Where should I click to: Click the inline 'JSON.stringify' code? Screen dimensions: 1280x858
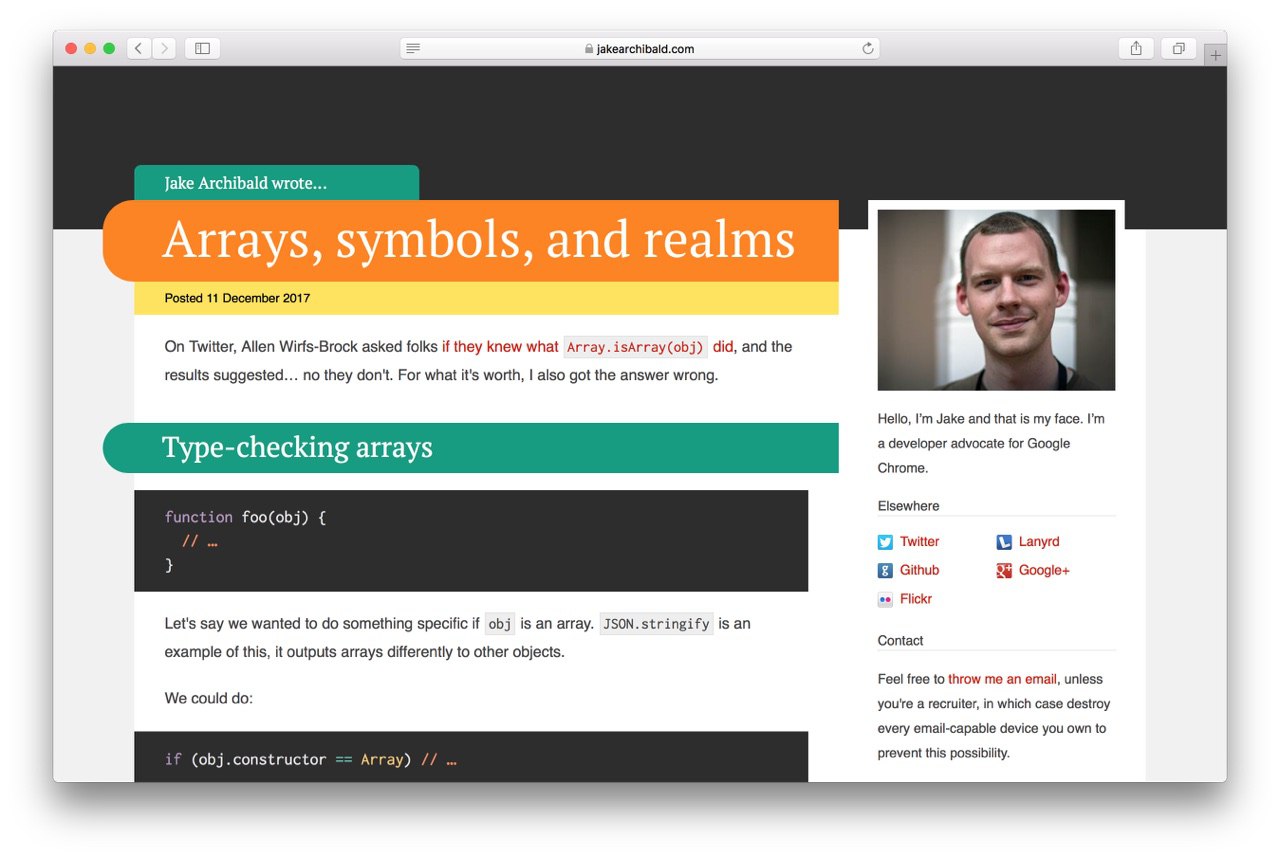pos(656,624)
